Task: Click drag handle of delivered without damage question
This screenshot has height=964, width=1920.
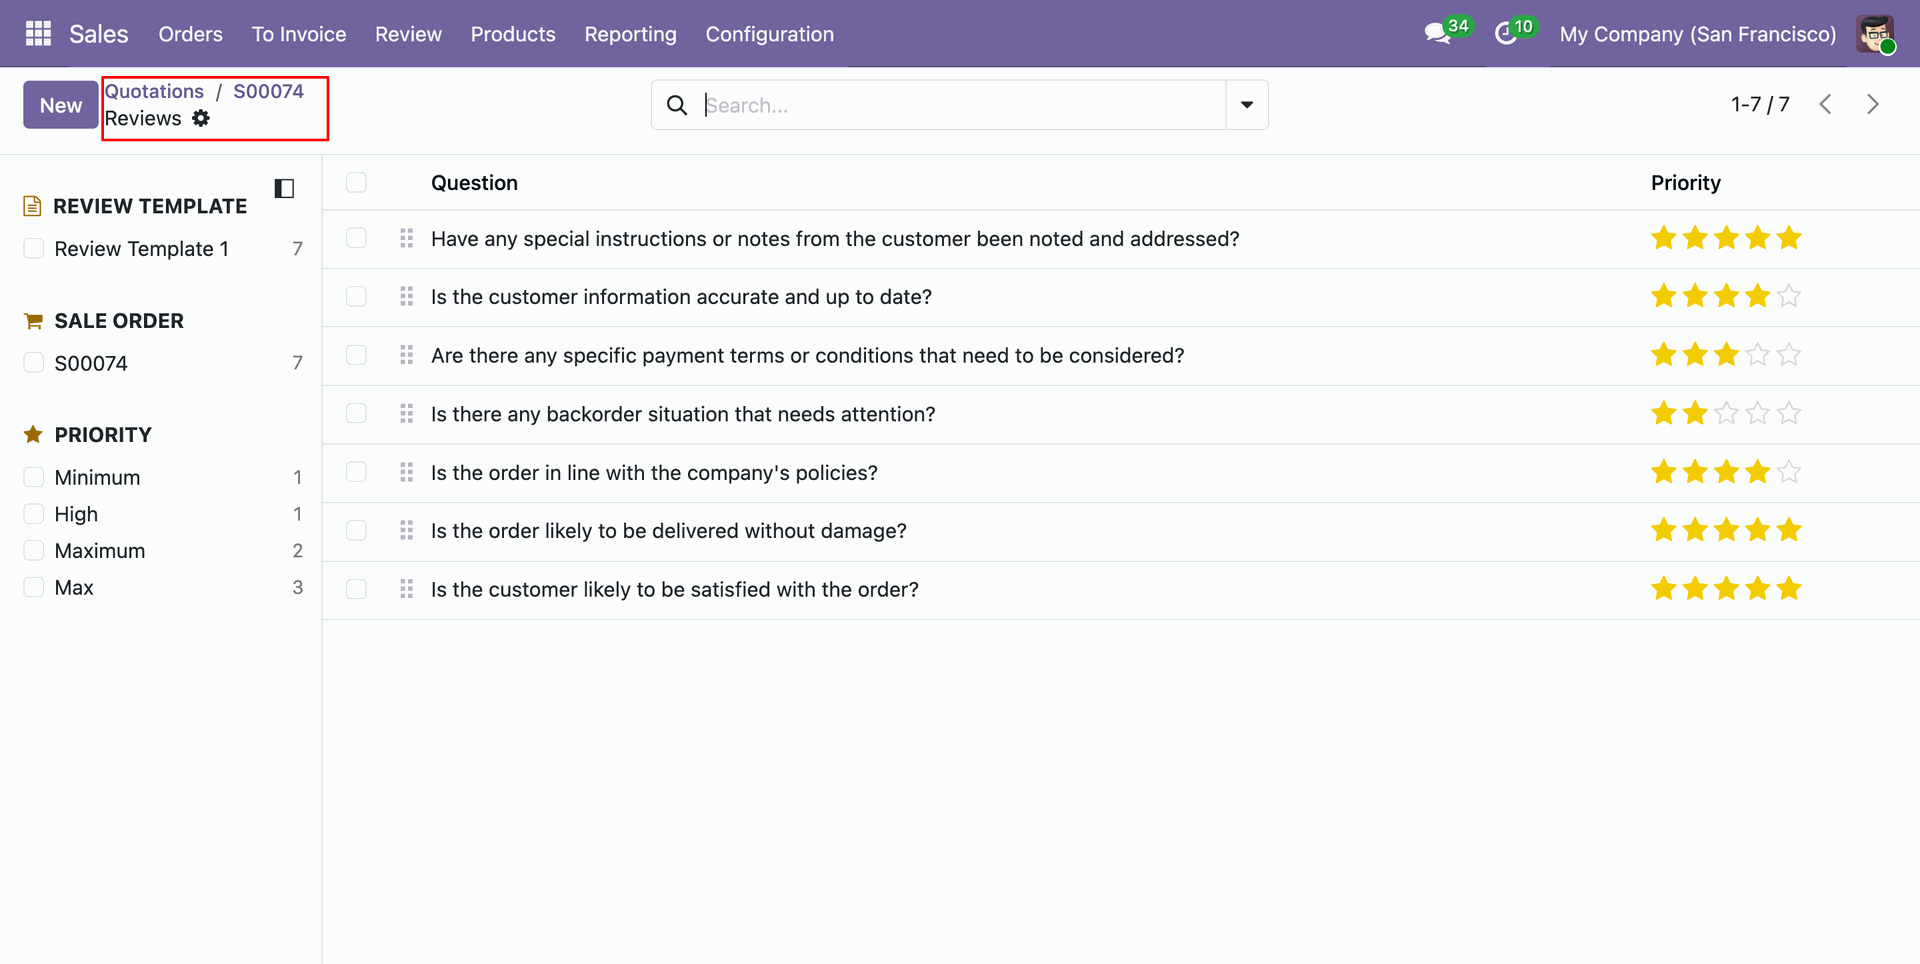Action: pos(406,530)
